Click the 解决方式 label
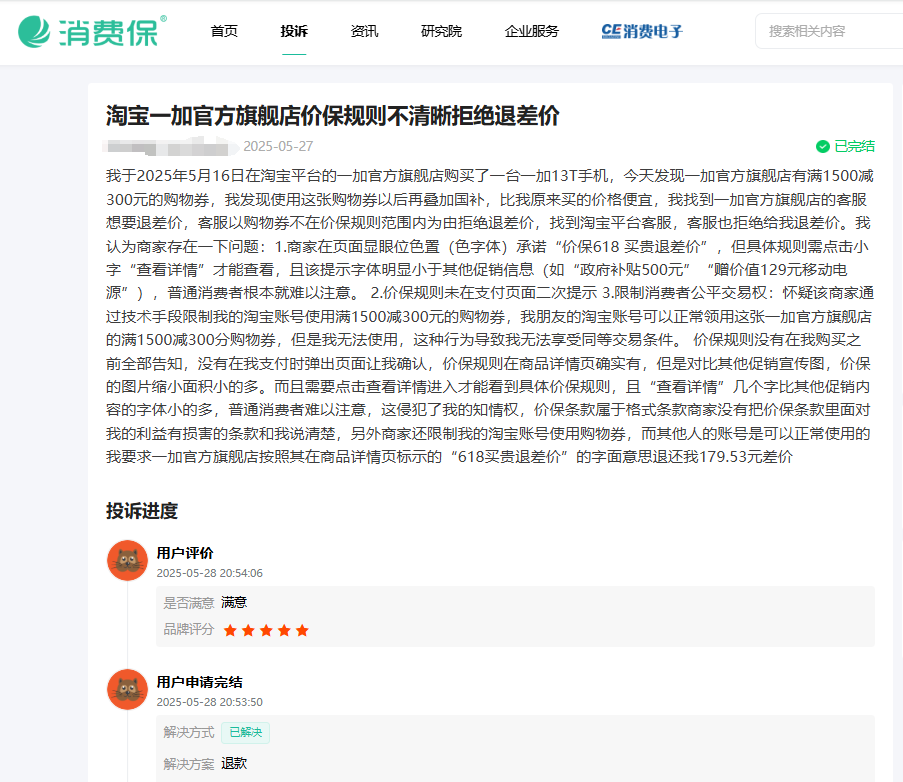903x782 pixels. click(188, 732)
